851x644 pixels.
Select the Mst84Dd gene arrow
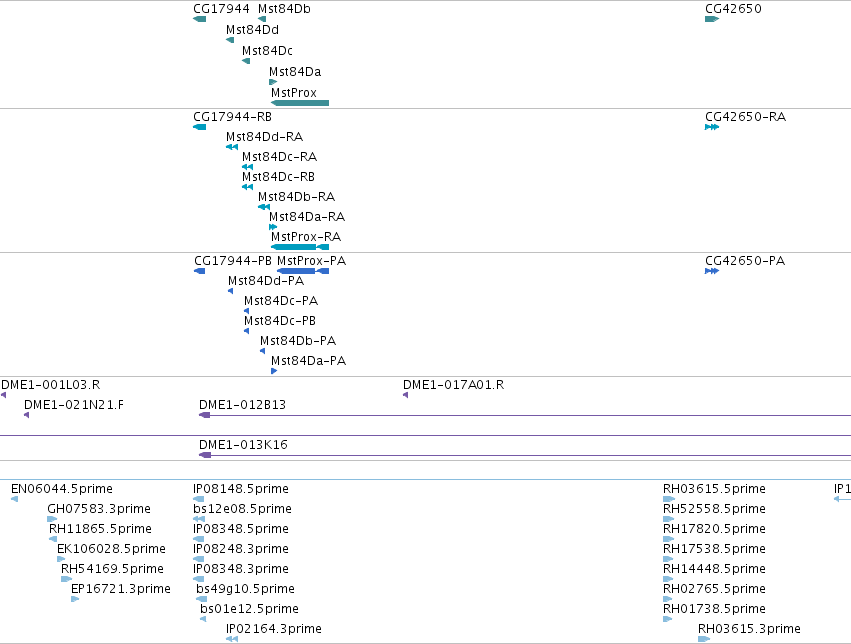pyautogui.click(x=230, y=40)
